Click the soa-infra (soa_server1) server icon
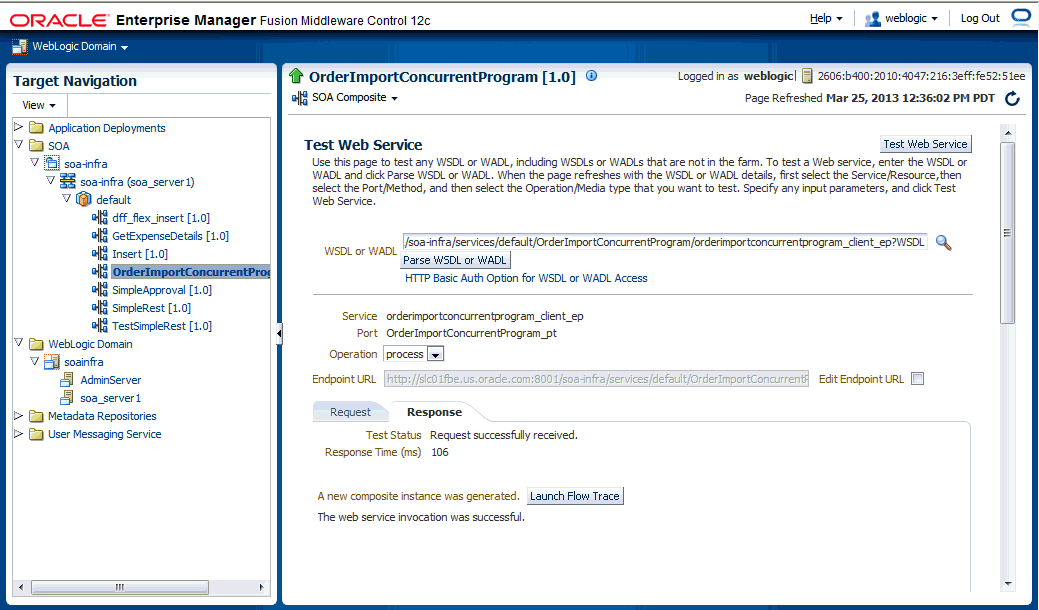1039x610 pixels. (68, 181)
